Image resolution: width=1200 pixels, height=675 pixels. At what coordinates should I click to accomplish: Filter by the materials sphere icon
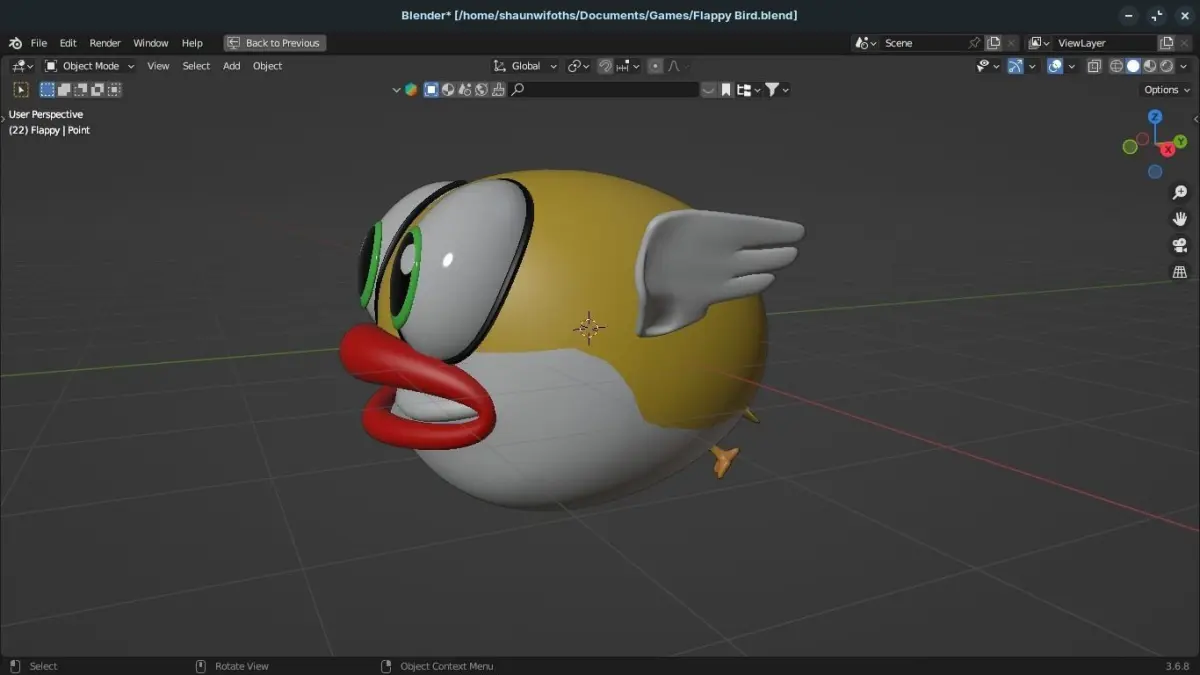pyautogui.click(x=448, y=90)
